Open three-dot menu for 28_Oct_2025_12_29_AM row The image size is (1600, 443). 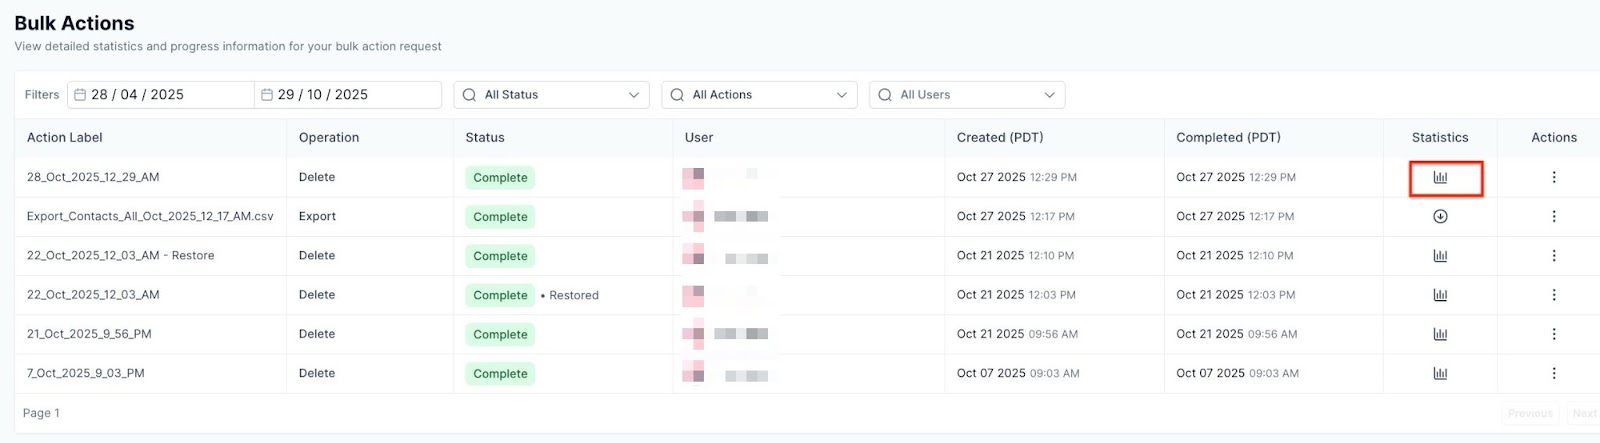coord(1553,177)
